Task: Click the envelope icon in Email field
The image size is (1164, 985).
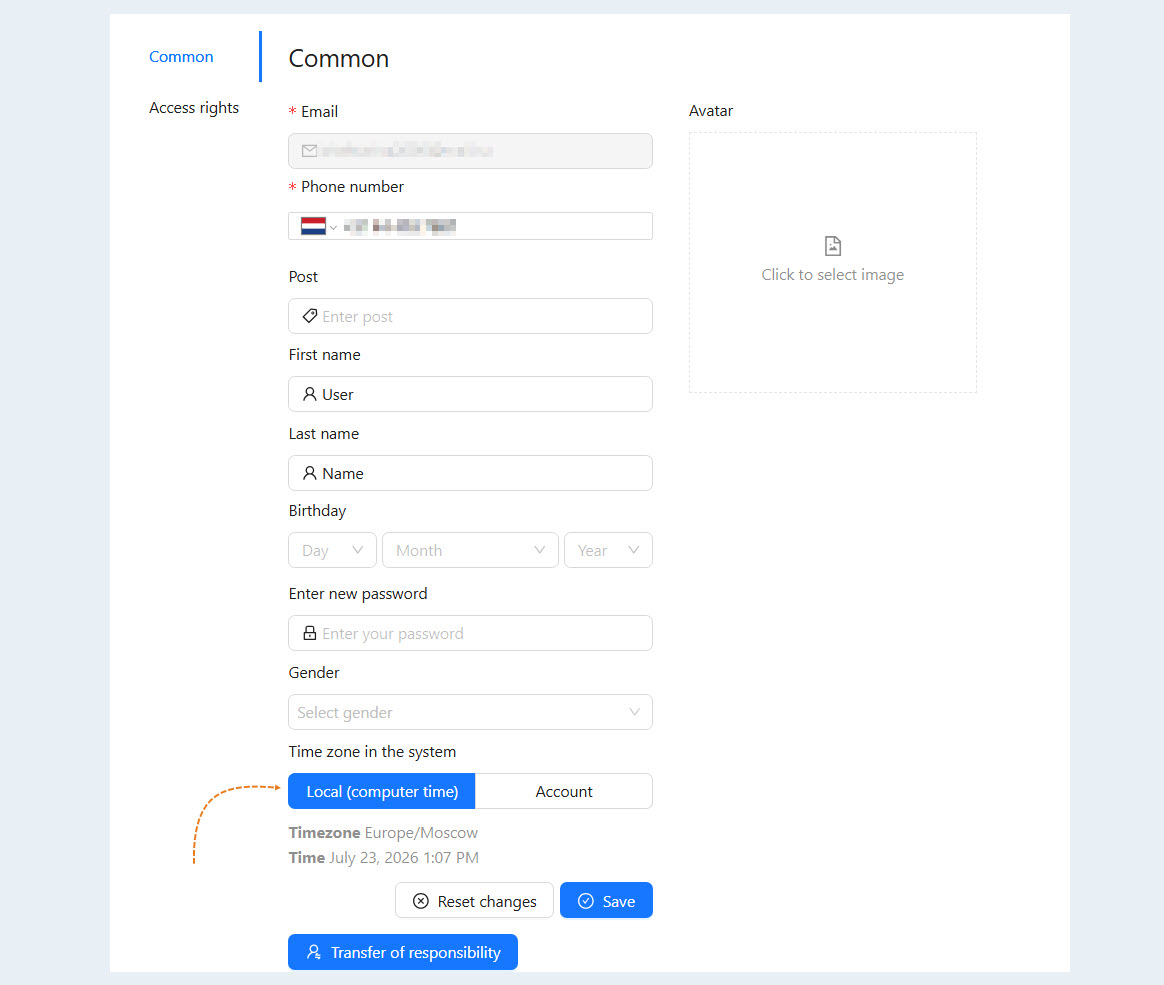Action: [310, 151]
